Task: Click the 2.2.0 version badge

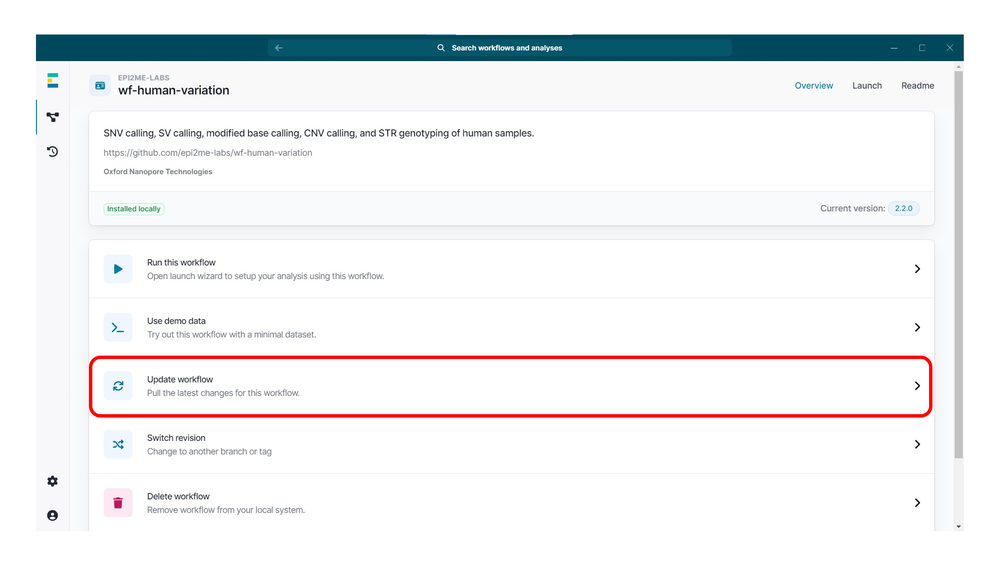Action: click(903, 209)
